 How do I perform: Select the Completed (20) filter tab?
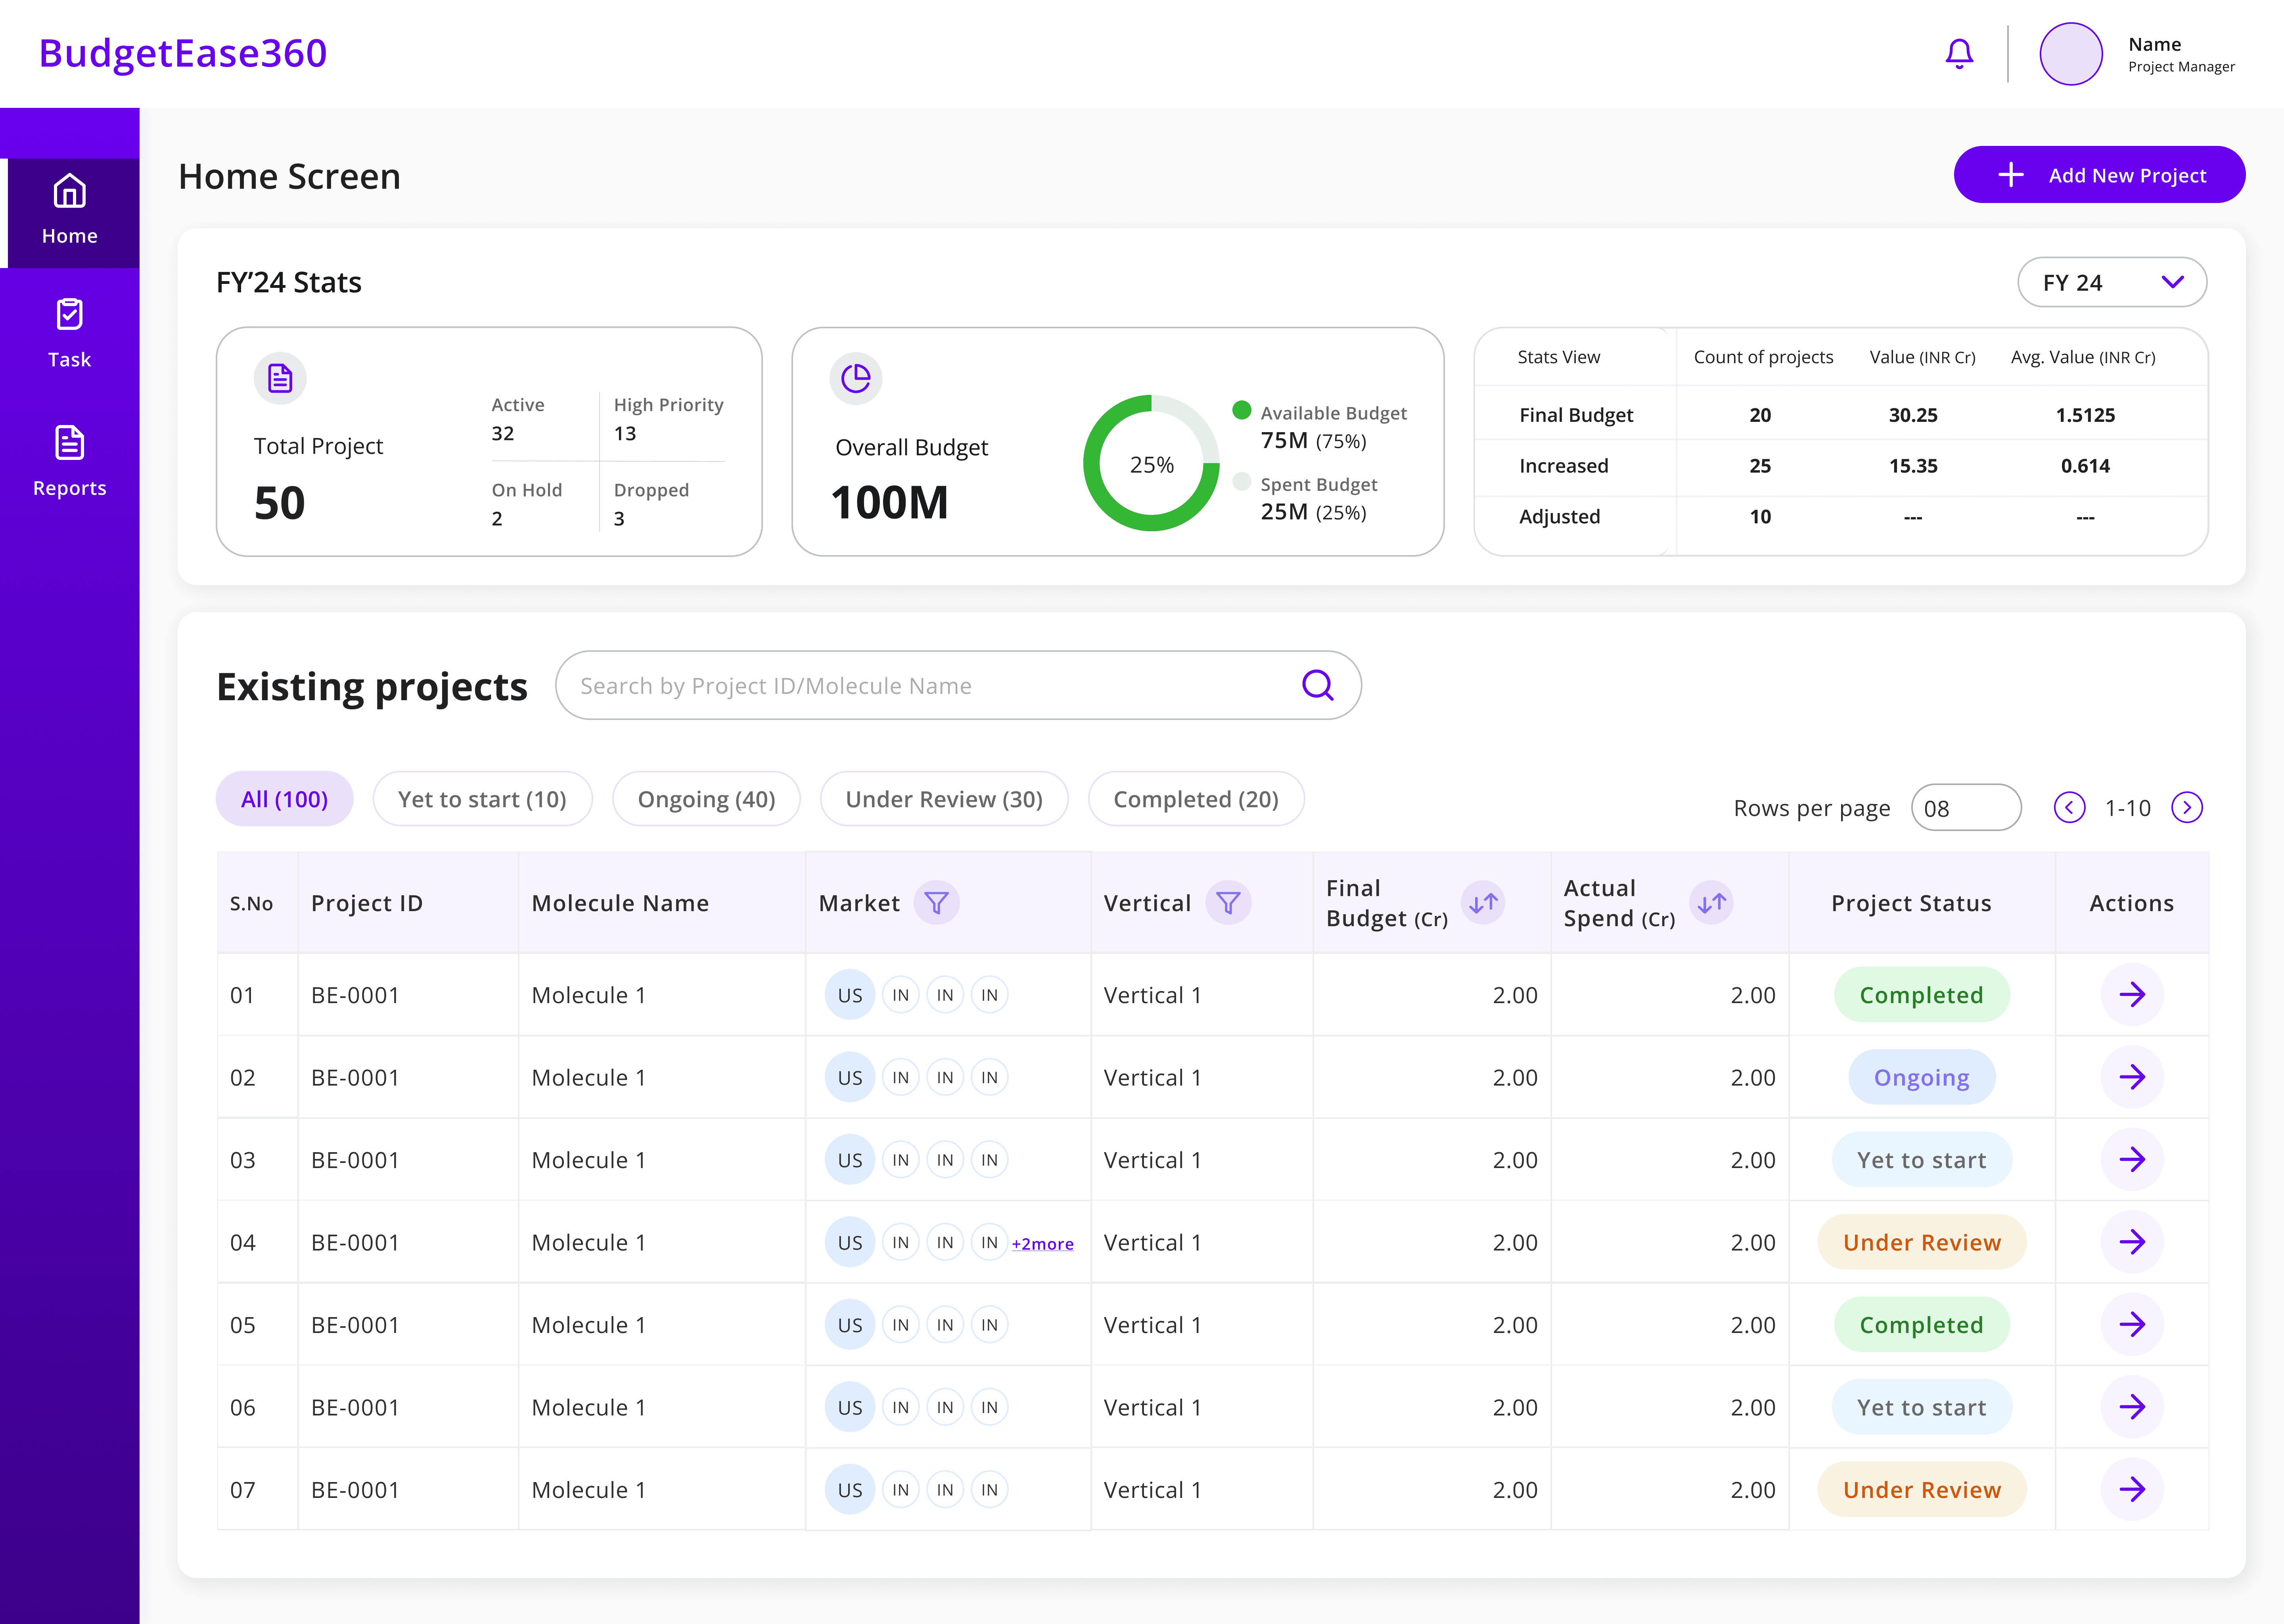[1195, 799]
